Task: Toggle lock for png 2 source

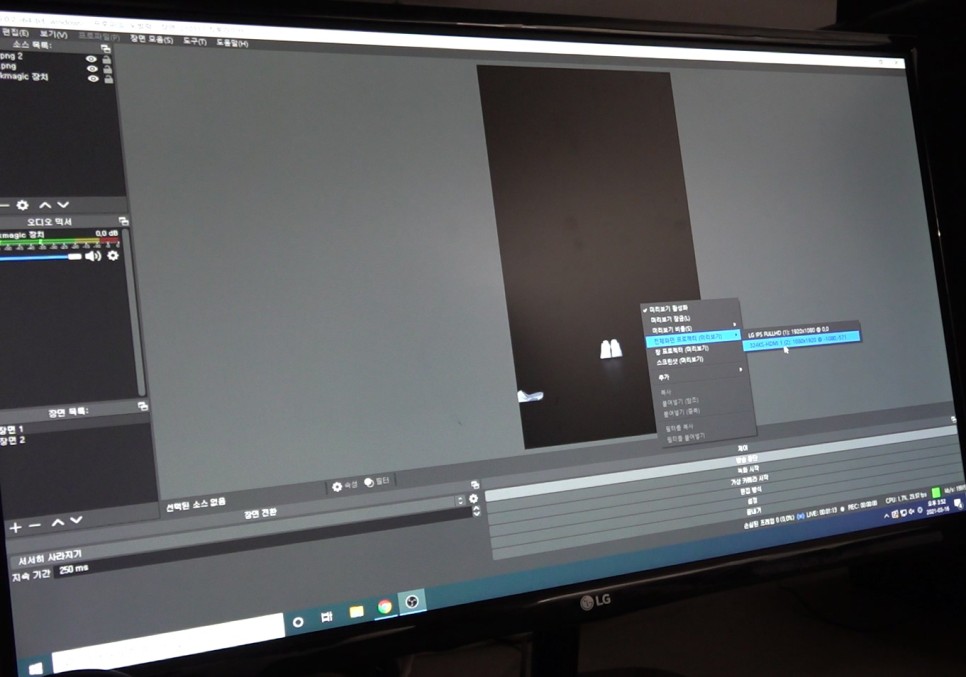Action: tap(107, 60)
